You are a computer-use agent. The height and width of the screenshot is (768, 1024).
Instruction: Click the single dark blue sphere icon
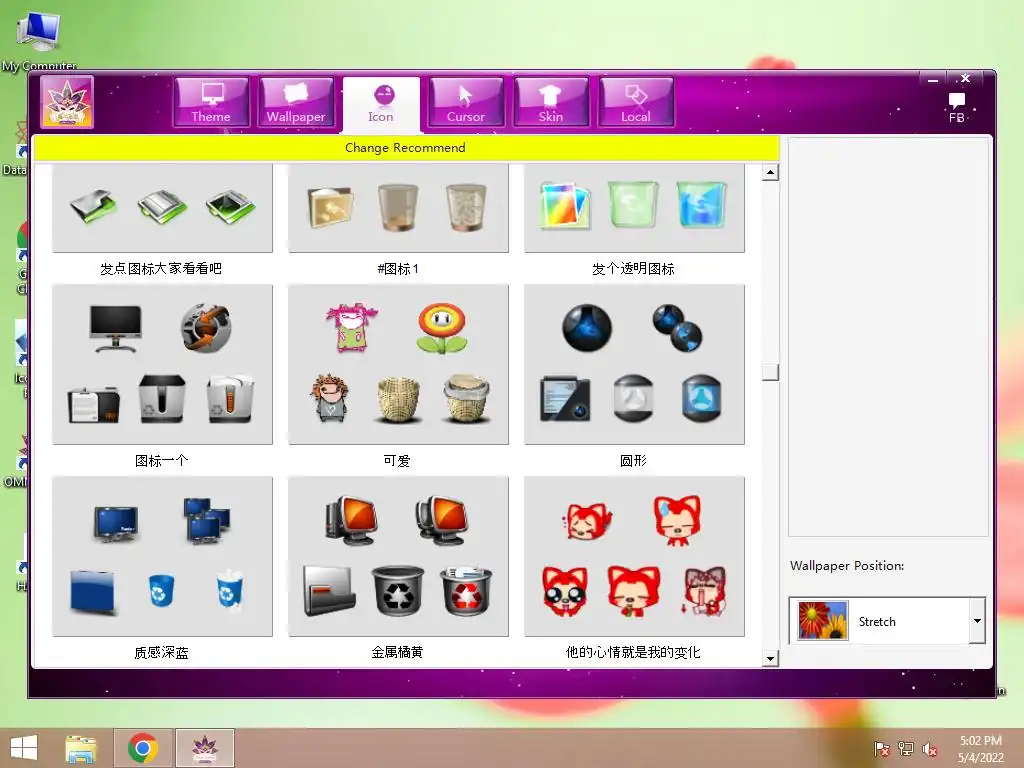point(587,328)
